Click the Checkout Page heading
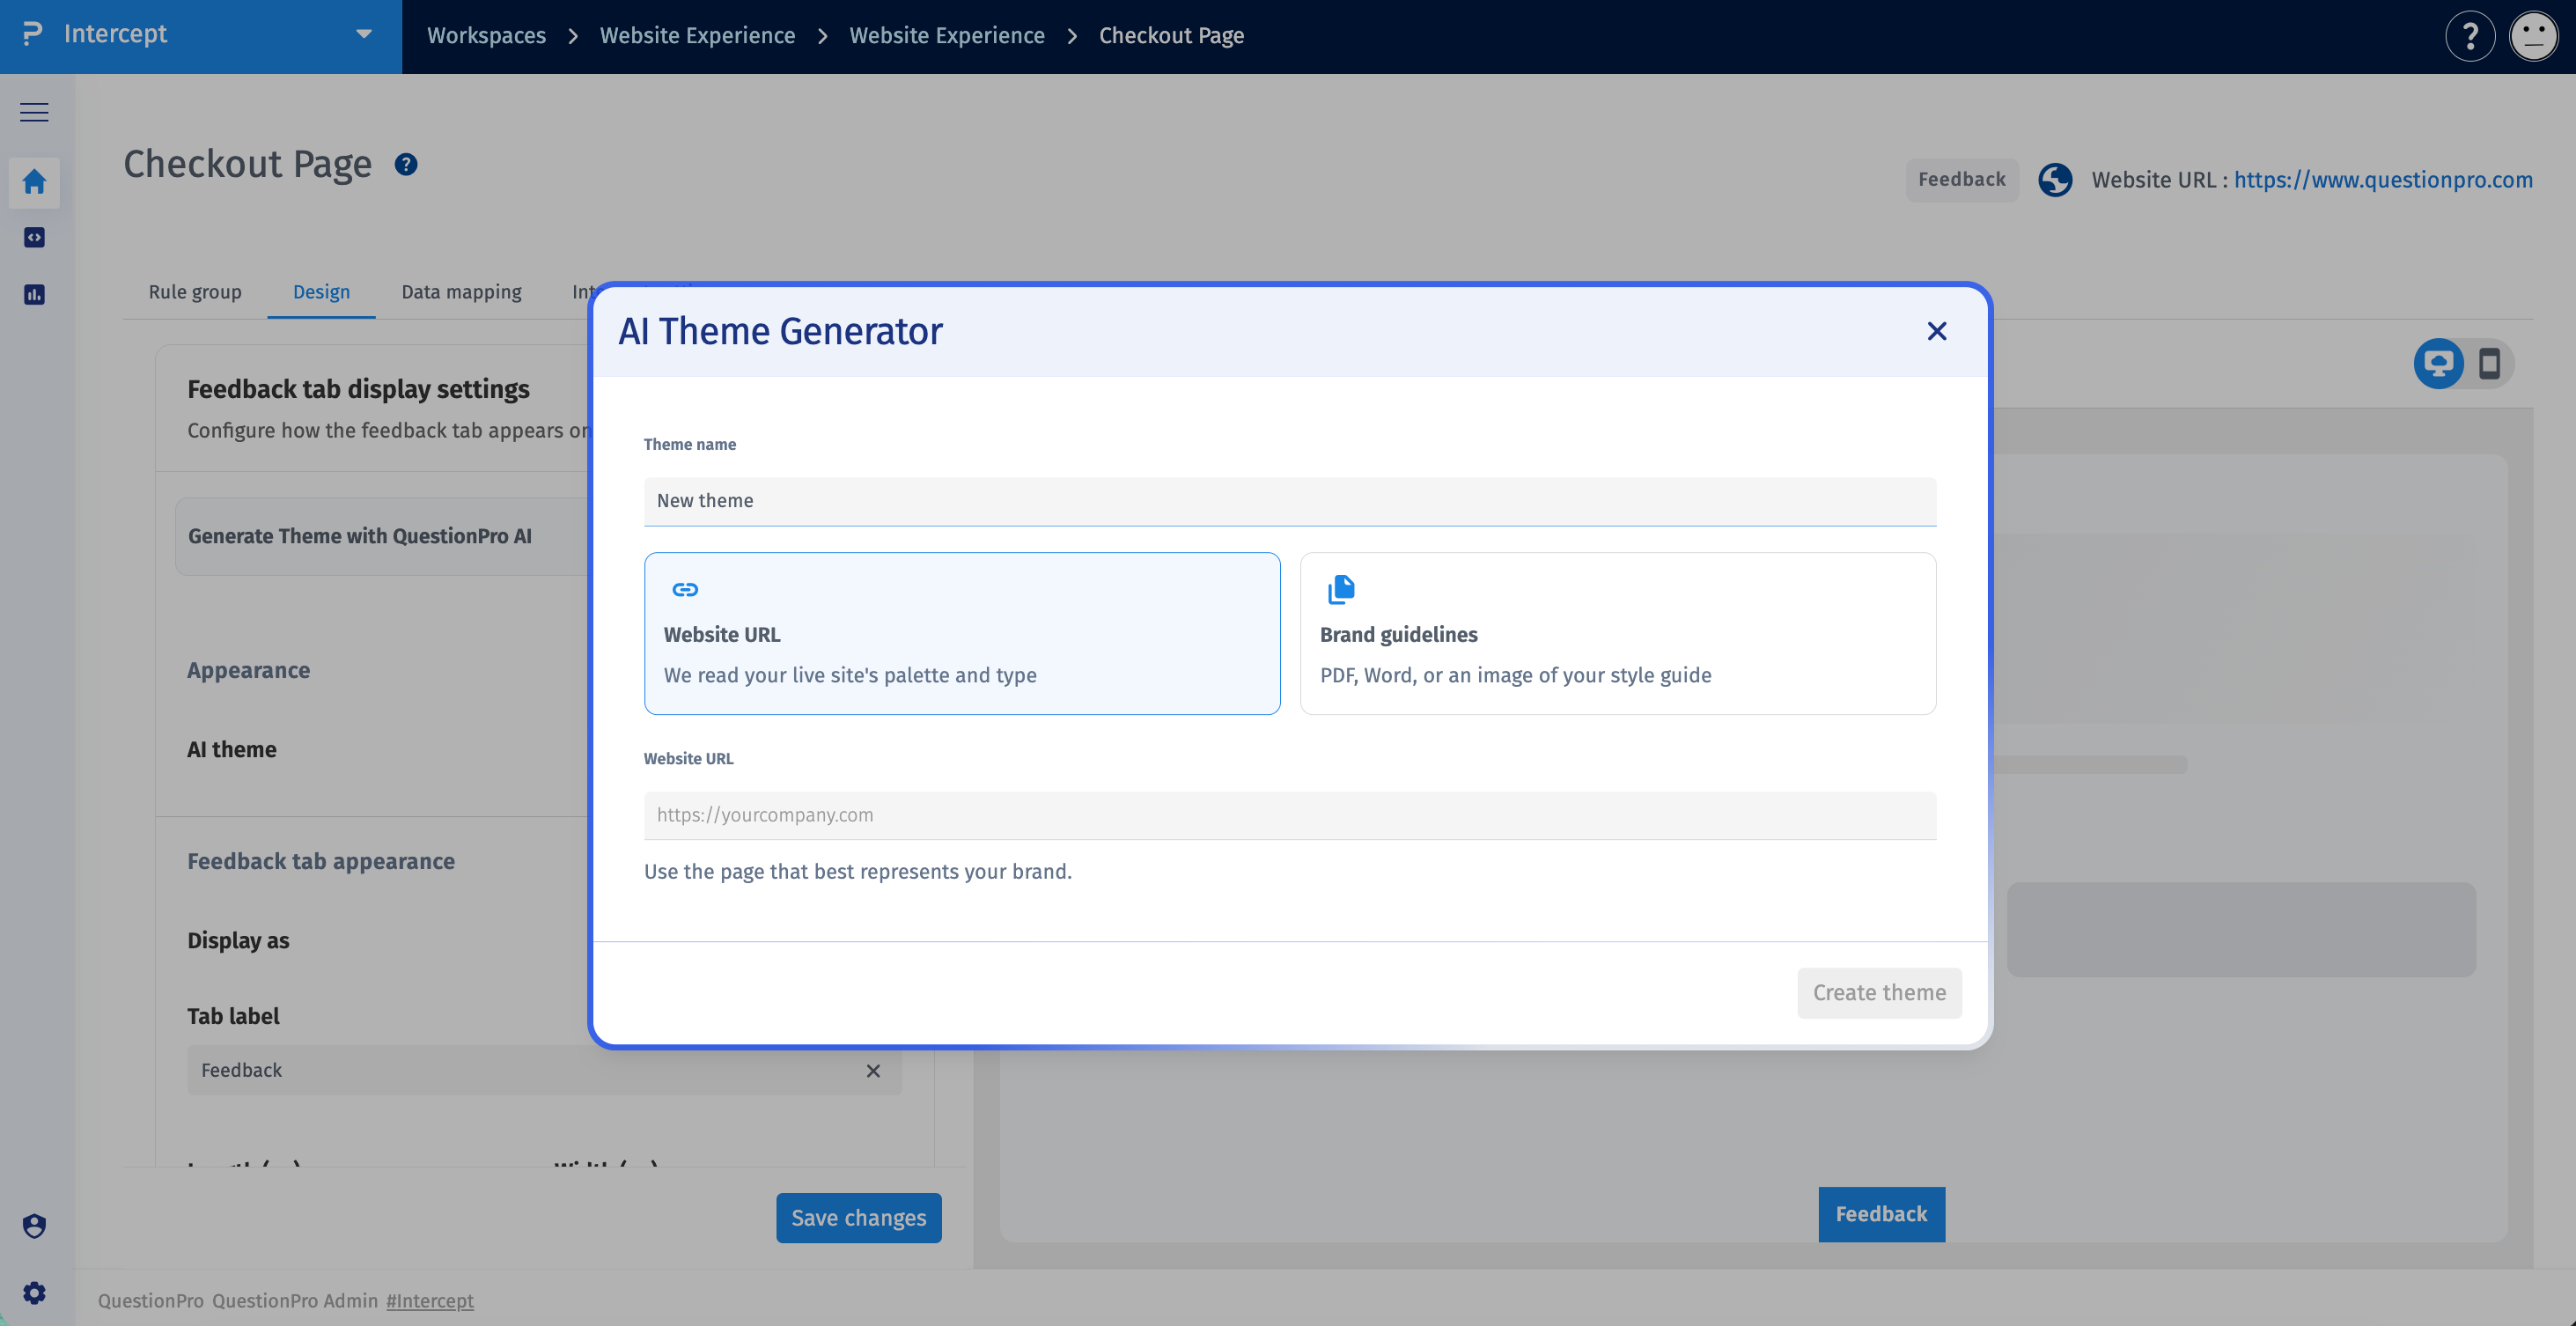The height and width of the screenshot is (1326, 2576). point(247,164)
